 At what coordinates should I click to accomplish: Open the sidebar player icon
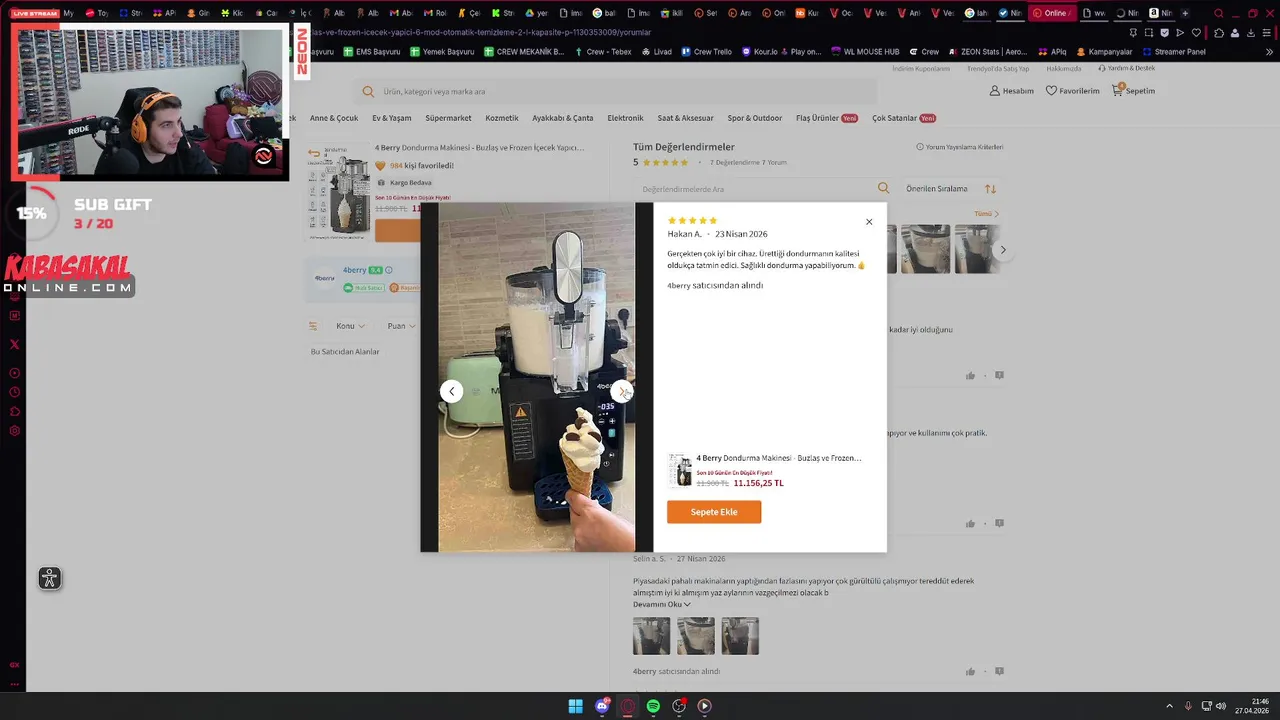(14, 373)
